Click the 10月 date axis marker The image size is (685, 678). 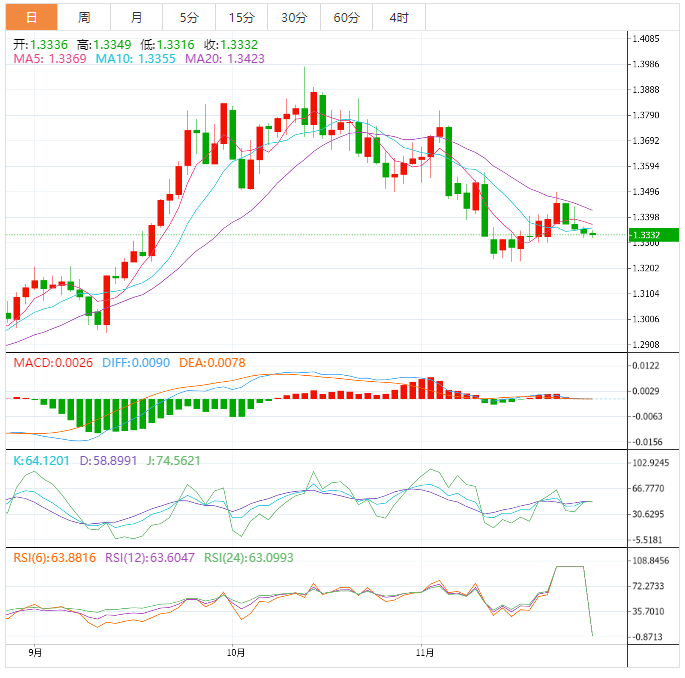click(x=236, y=653)
